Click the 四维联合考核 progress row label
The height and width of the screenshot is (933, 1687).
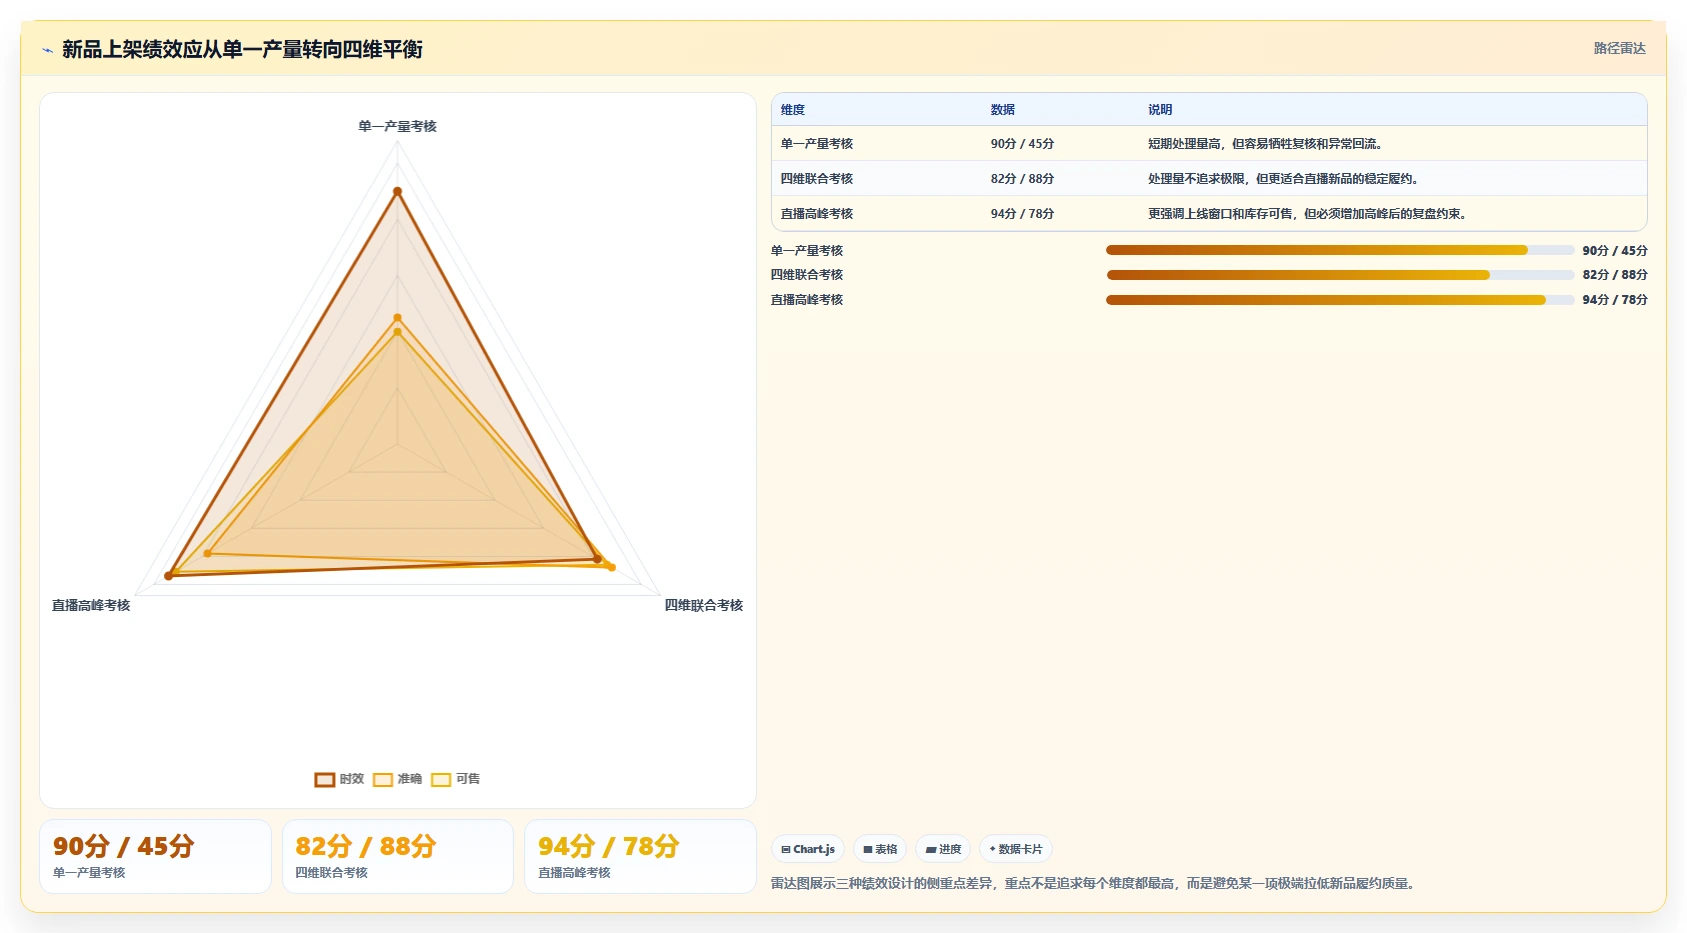(x=807, y=275)
